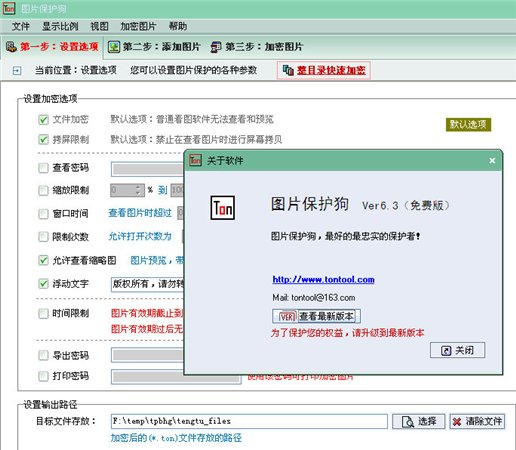Click the 查看图片时超过 label

tap(140, 213)
